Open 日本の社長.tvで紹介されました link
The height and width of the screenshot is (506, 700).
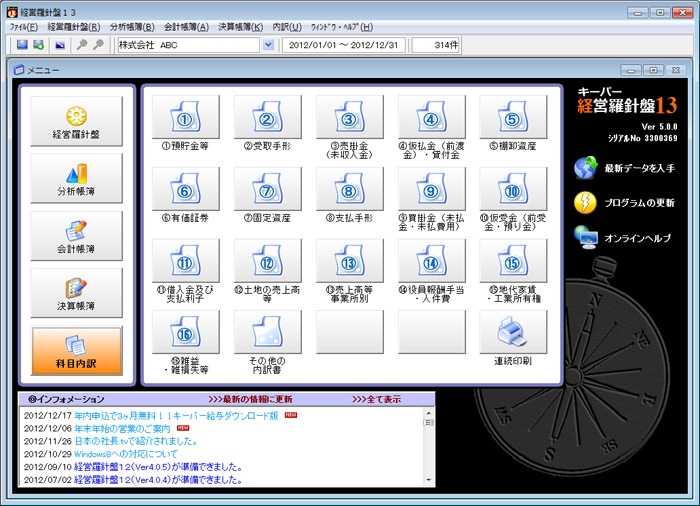(x=136, y=441)
